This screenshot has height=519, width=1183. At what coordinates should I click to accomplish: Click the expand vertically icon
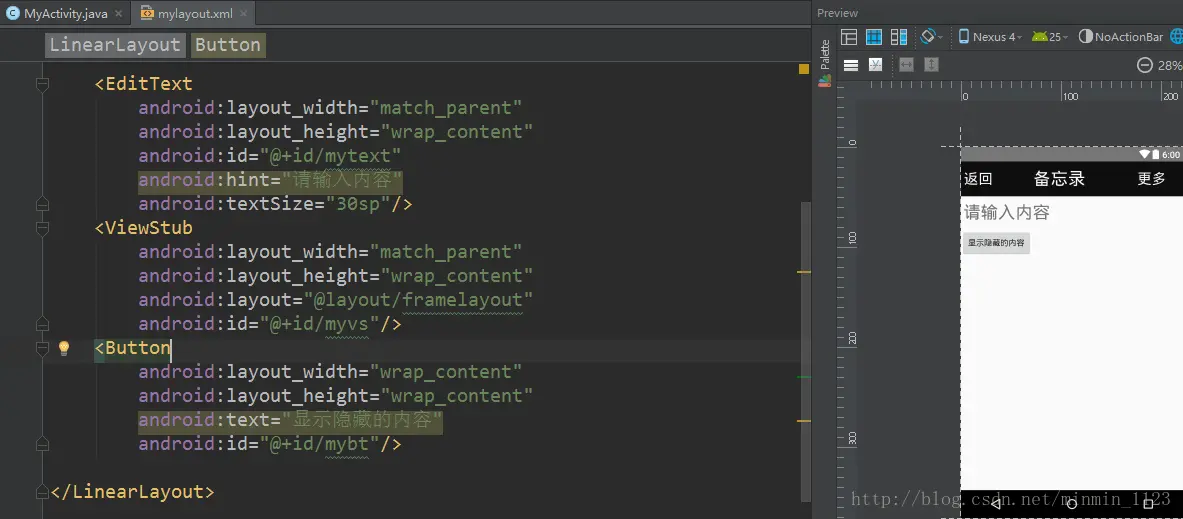(932, 65)
